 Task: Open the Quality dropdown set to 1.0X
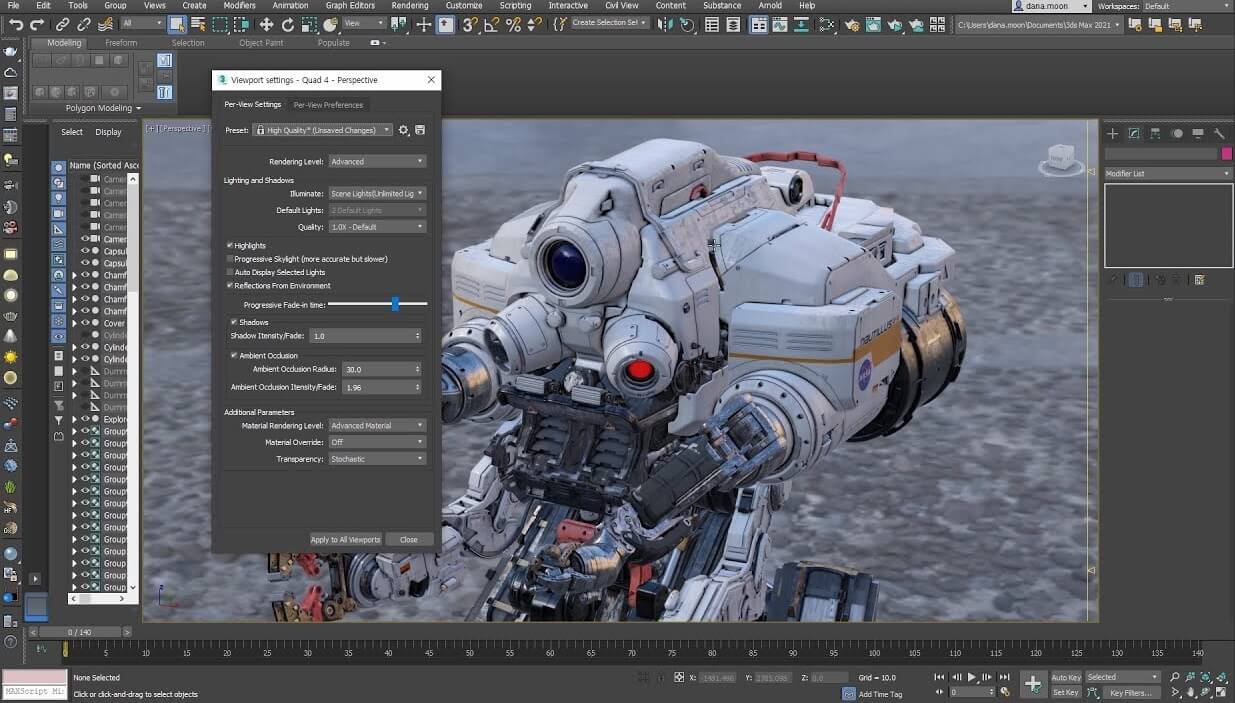[377, 227]
